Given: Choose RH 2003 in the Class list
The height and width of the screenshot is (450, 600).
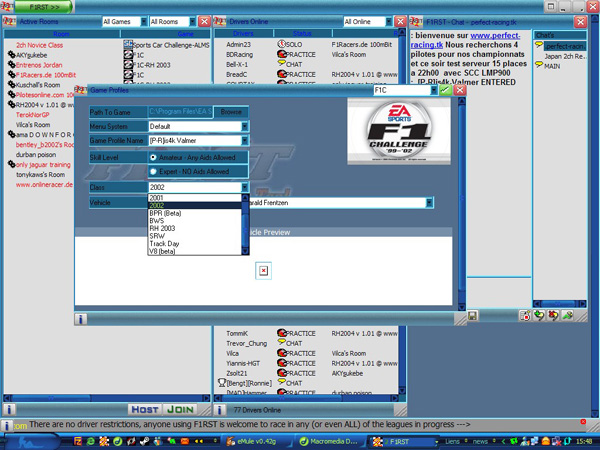Looking at the screenshot, I should pyautogui.click(x=195, y=228).
